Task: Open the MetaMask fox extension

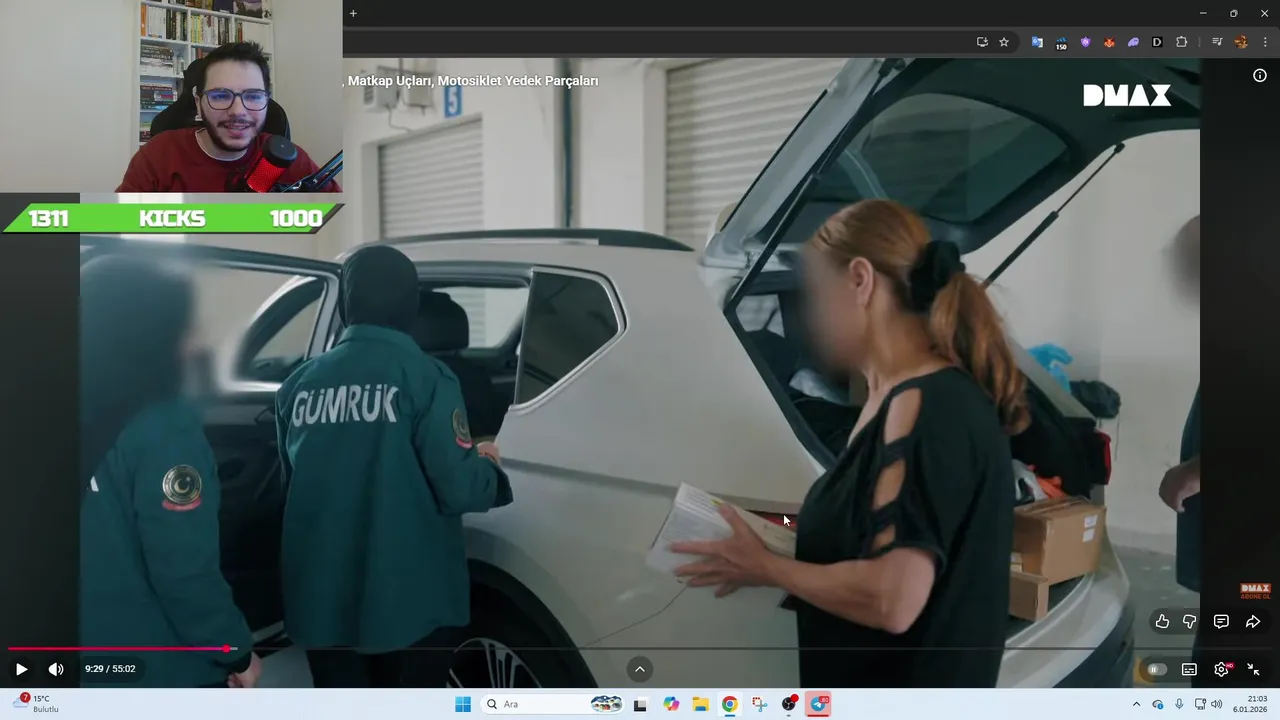Action: tap(1109, 42)
